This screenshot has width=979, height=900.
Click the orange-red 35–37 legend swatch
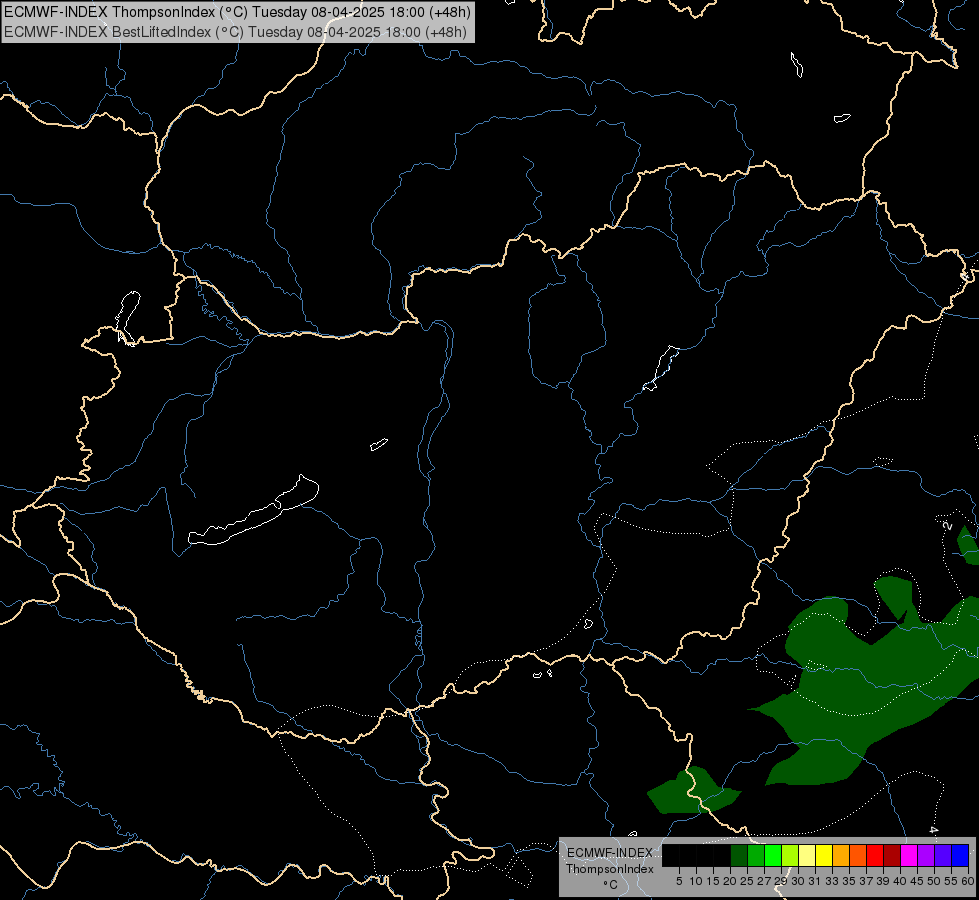[858, 855]
